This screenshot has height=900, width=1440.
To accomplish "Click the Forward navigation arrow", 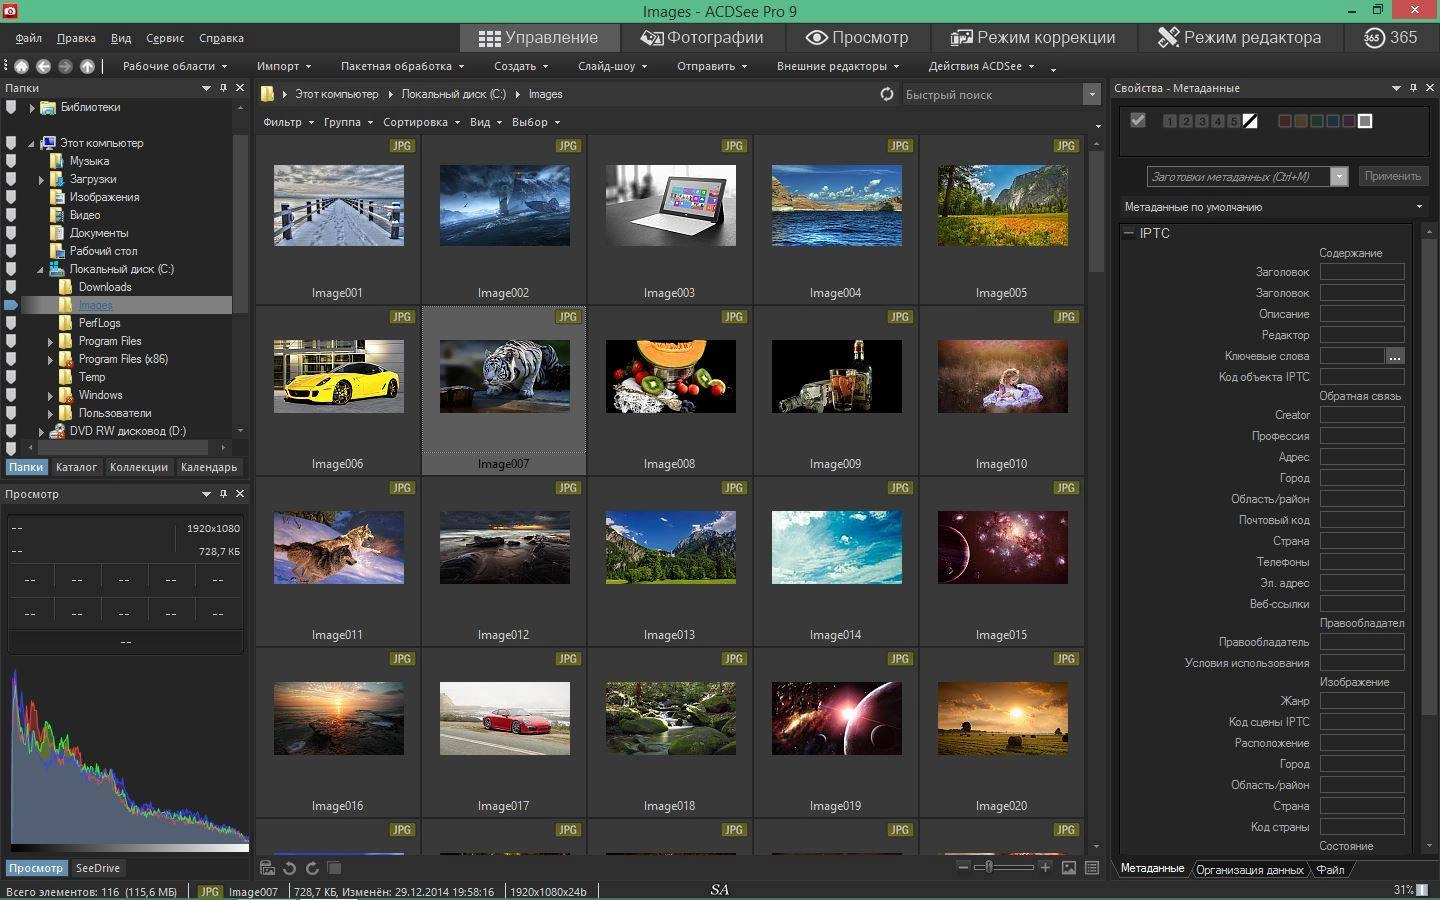I will tap(65, 66).
